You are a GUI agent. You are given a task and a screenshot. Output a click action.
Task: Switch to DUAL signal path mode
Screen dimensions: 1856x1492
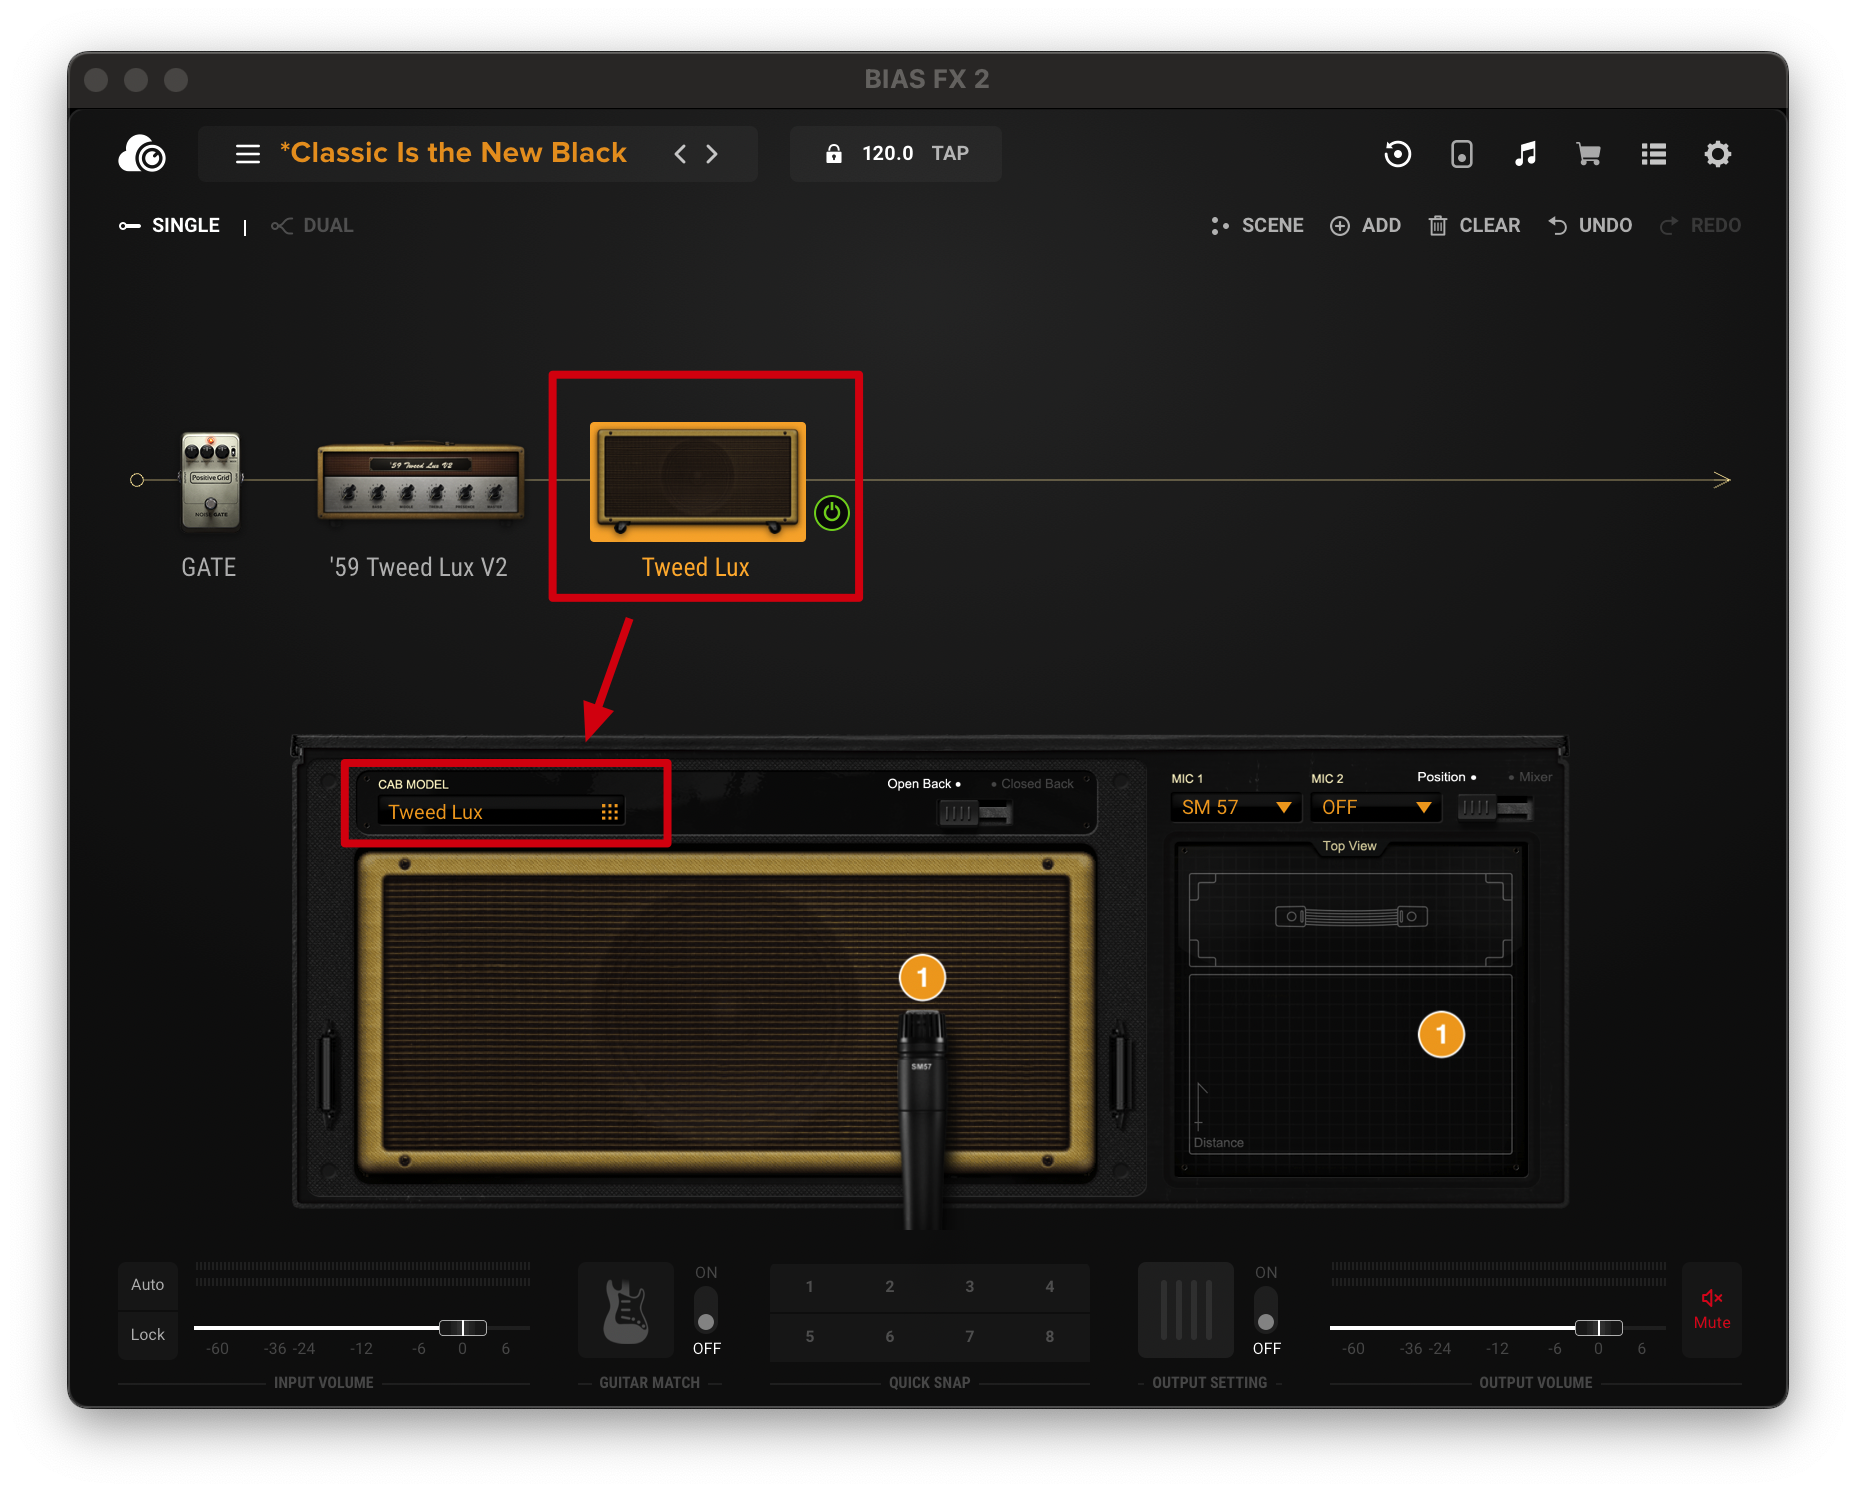pos(313,226)
